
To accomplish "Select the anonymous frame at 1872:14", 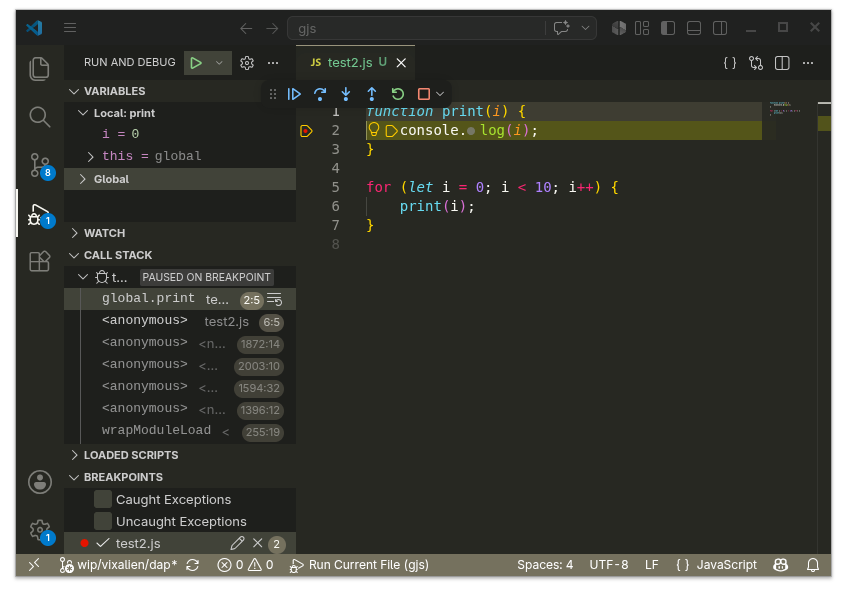I will coord(180,343).
